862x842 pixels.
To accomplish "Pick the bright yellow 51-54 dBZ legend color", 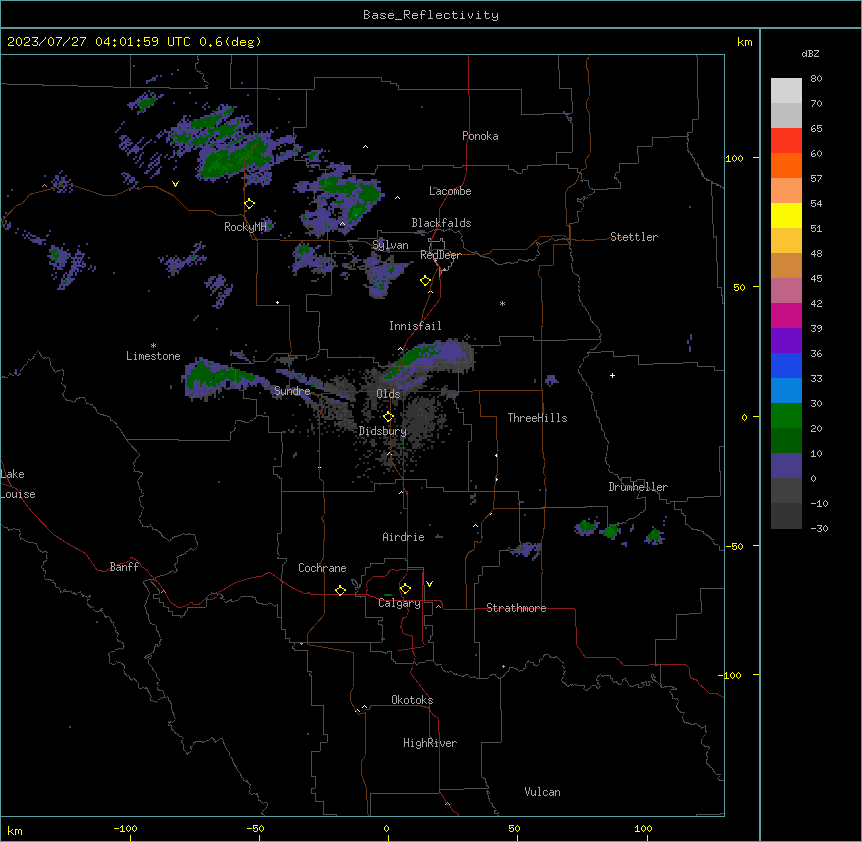I will coord(786,215).
